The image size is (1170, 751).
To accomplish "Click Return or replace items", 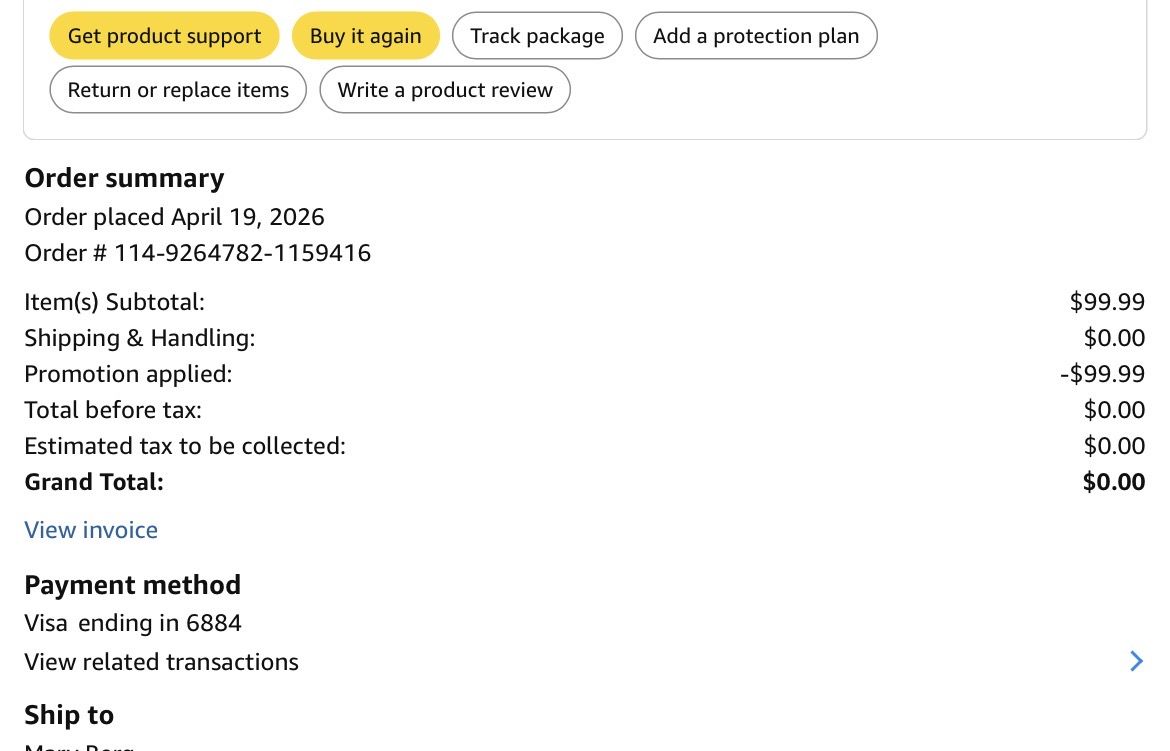I will [x=178, y=90].
